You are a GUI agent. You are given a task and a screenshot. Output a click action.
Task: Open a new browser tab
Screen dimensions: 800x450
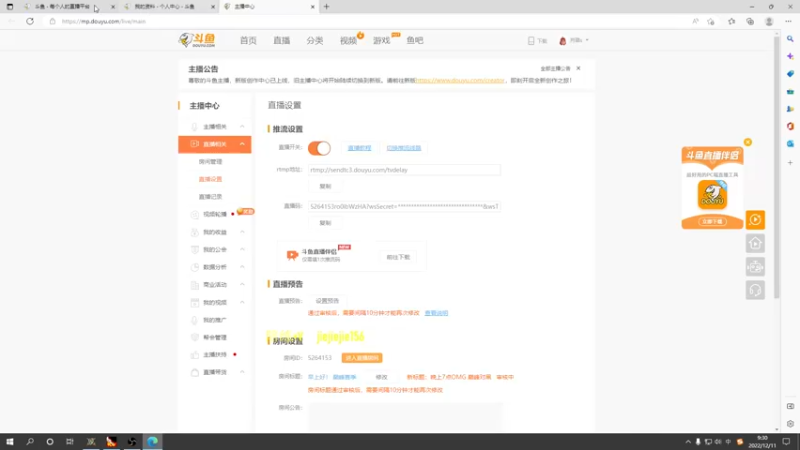(327, 7)
